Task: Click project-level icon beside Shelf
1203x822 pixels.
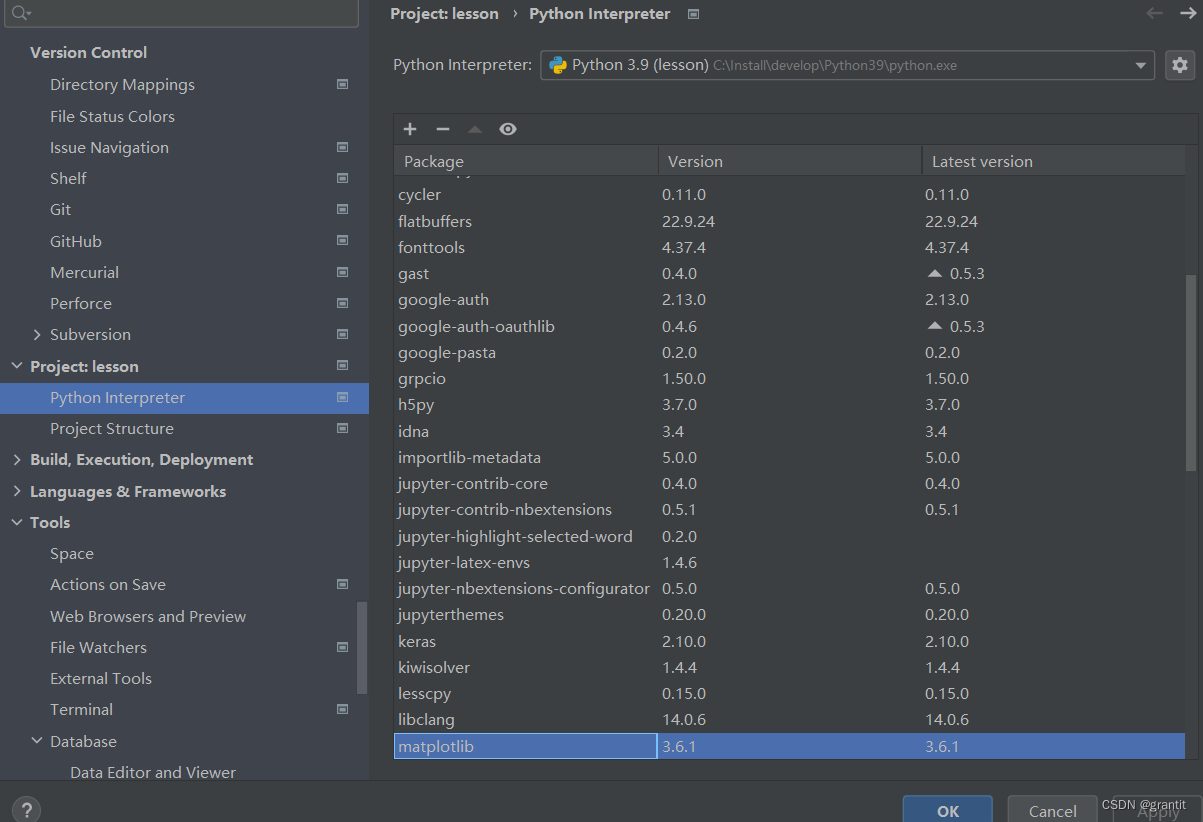Action: pos(343,178)
